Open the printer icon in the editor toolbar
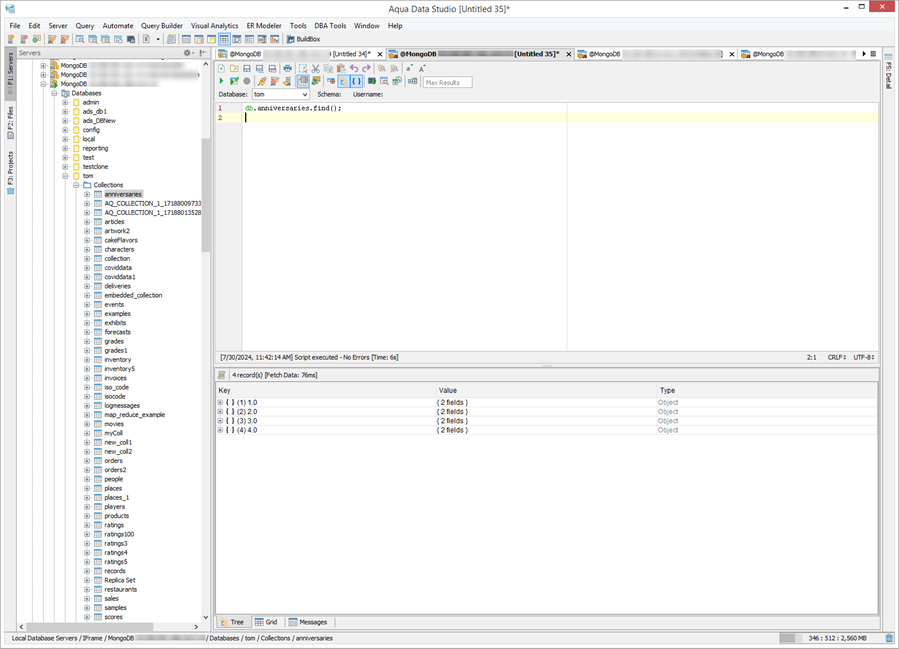This screenshot has height=649, width=899. pos(287,68)
